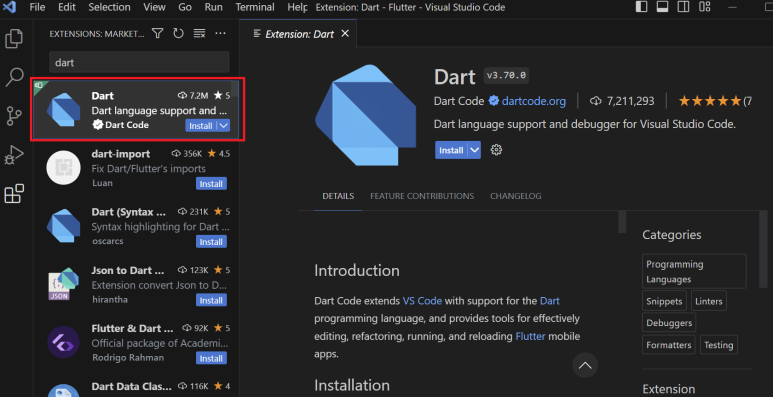Open Install dropdown arrow in details page
This screenshot has width=773, height=397.
pos(474,150)
